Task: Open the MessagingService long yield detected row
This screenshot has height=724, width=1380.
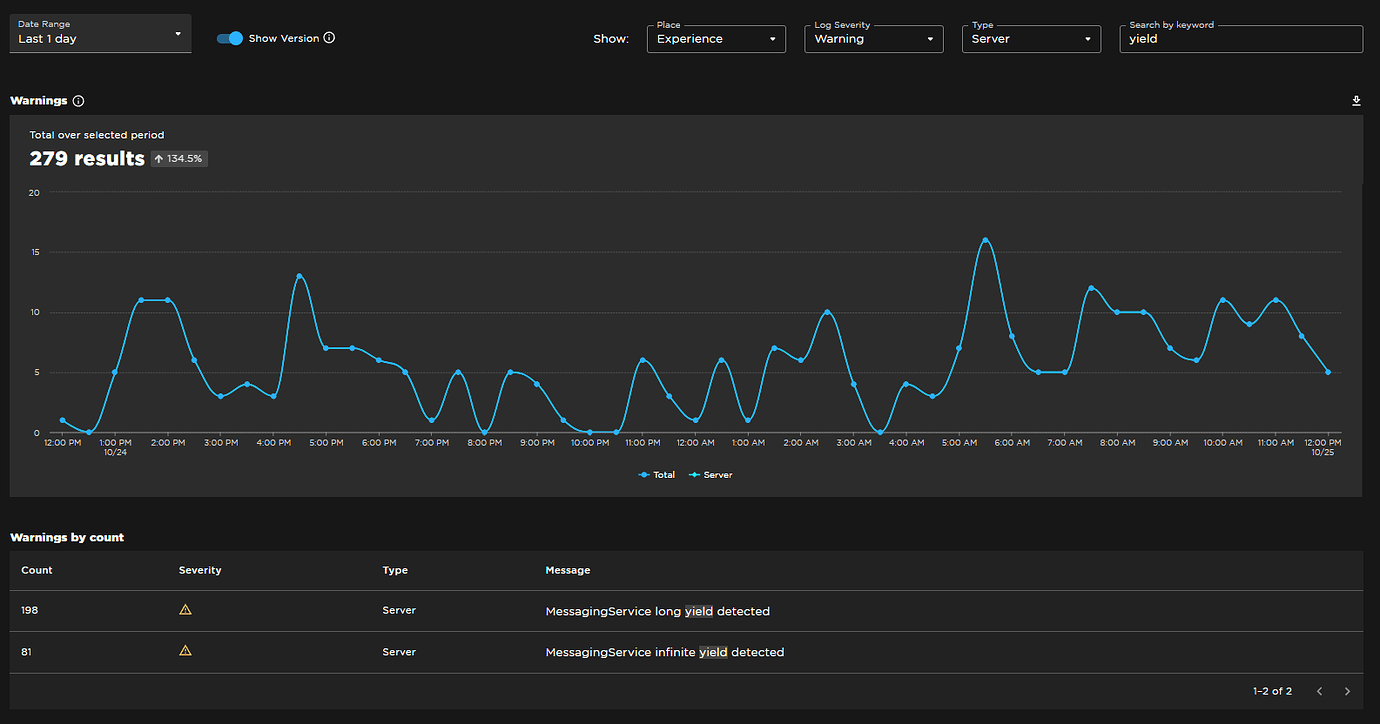Action: click(686, 610)
